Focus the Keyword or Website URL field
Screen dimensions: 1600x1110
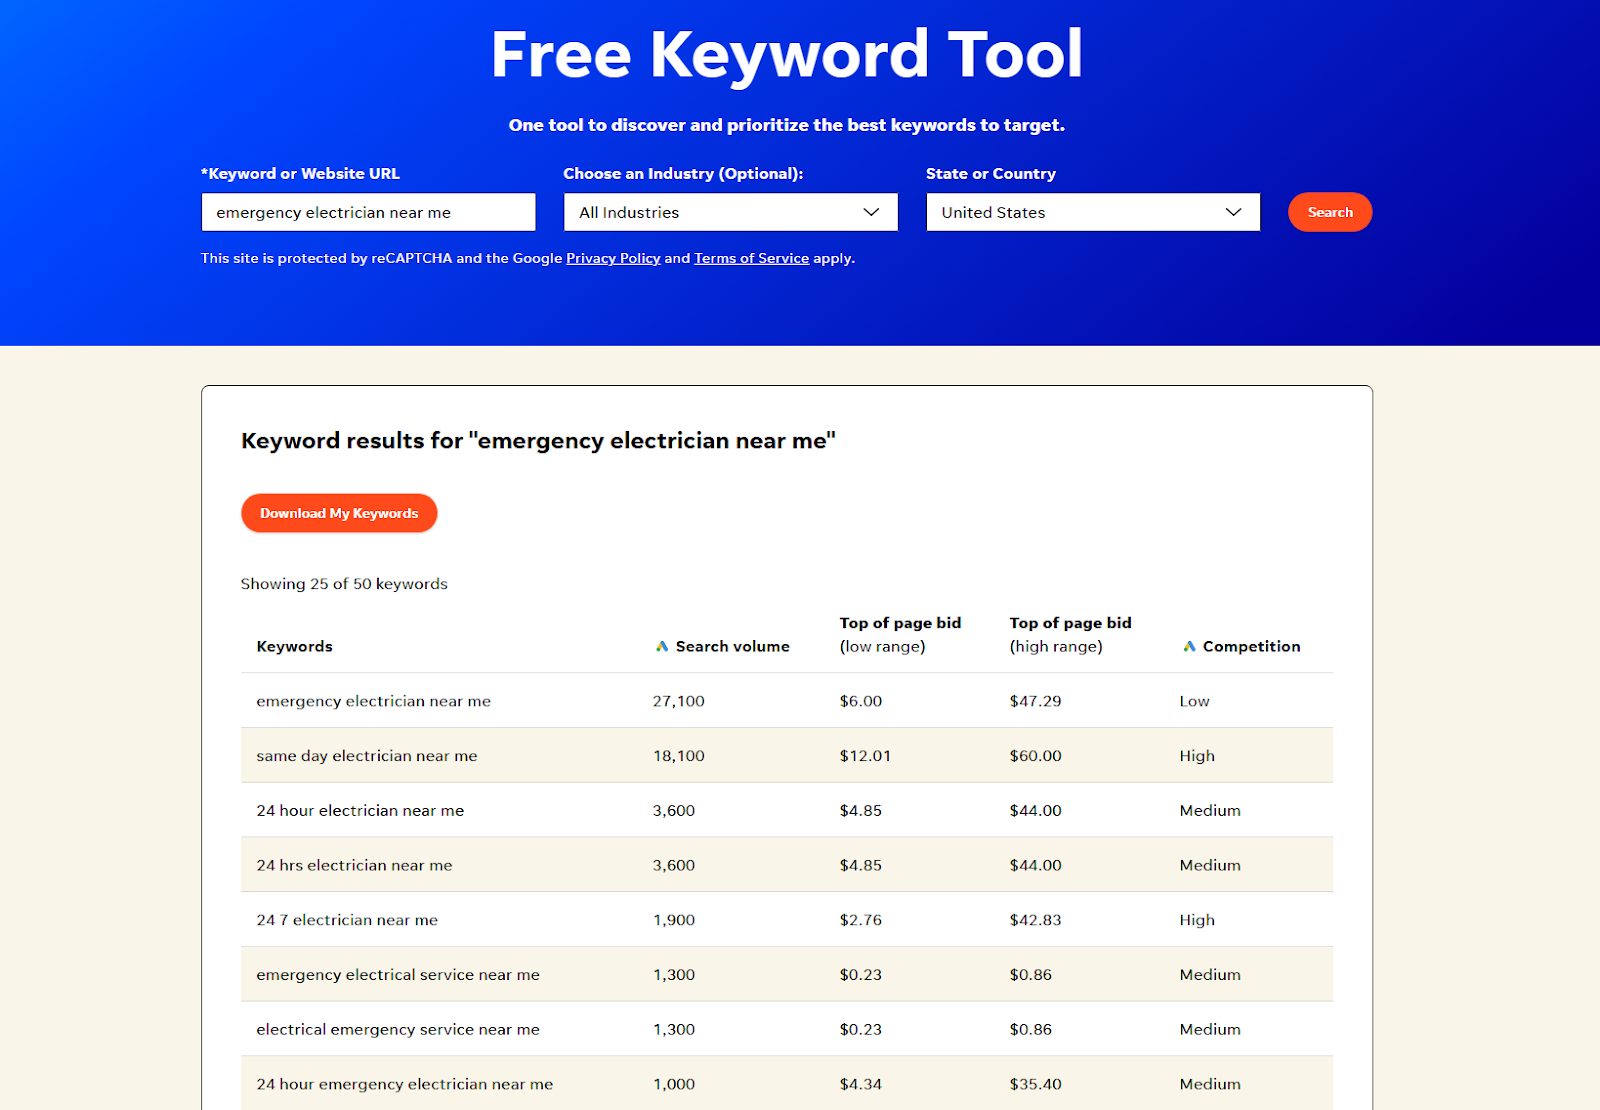pyautogui.click(x=368, y=212)
